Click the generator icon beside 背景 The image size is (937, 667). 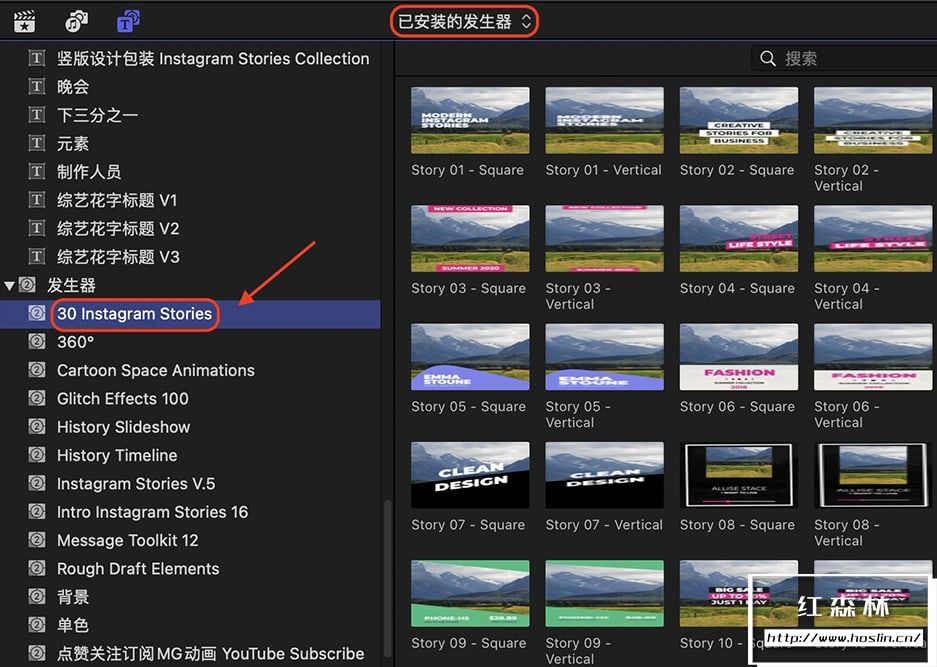[x=36, y=596]
